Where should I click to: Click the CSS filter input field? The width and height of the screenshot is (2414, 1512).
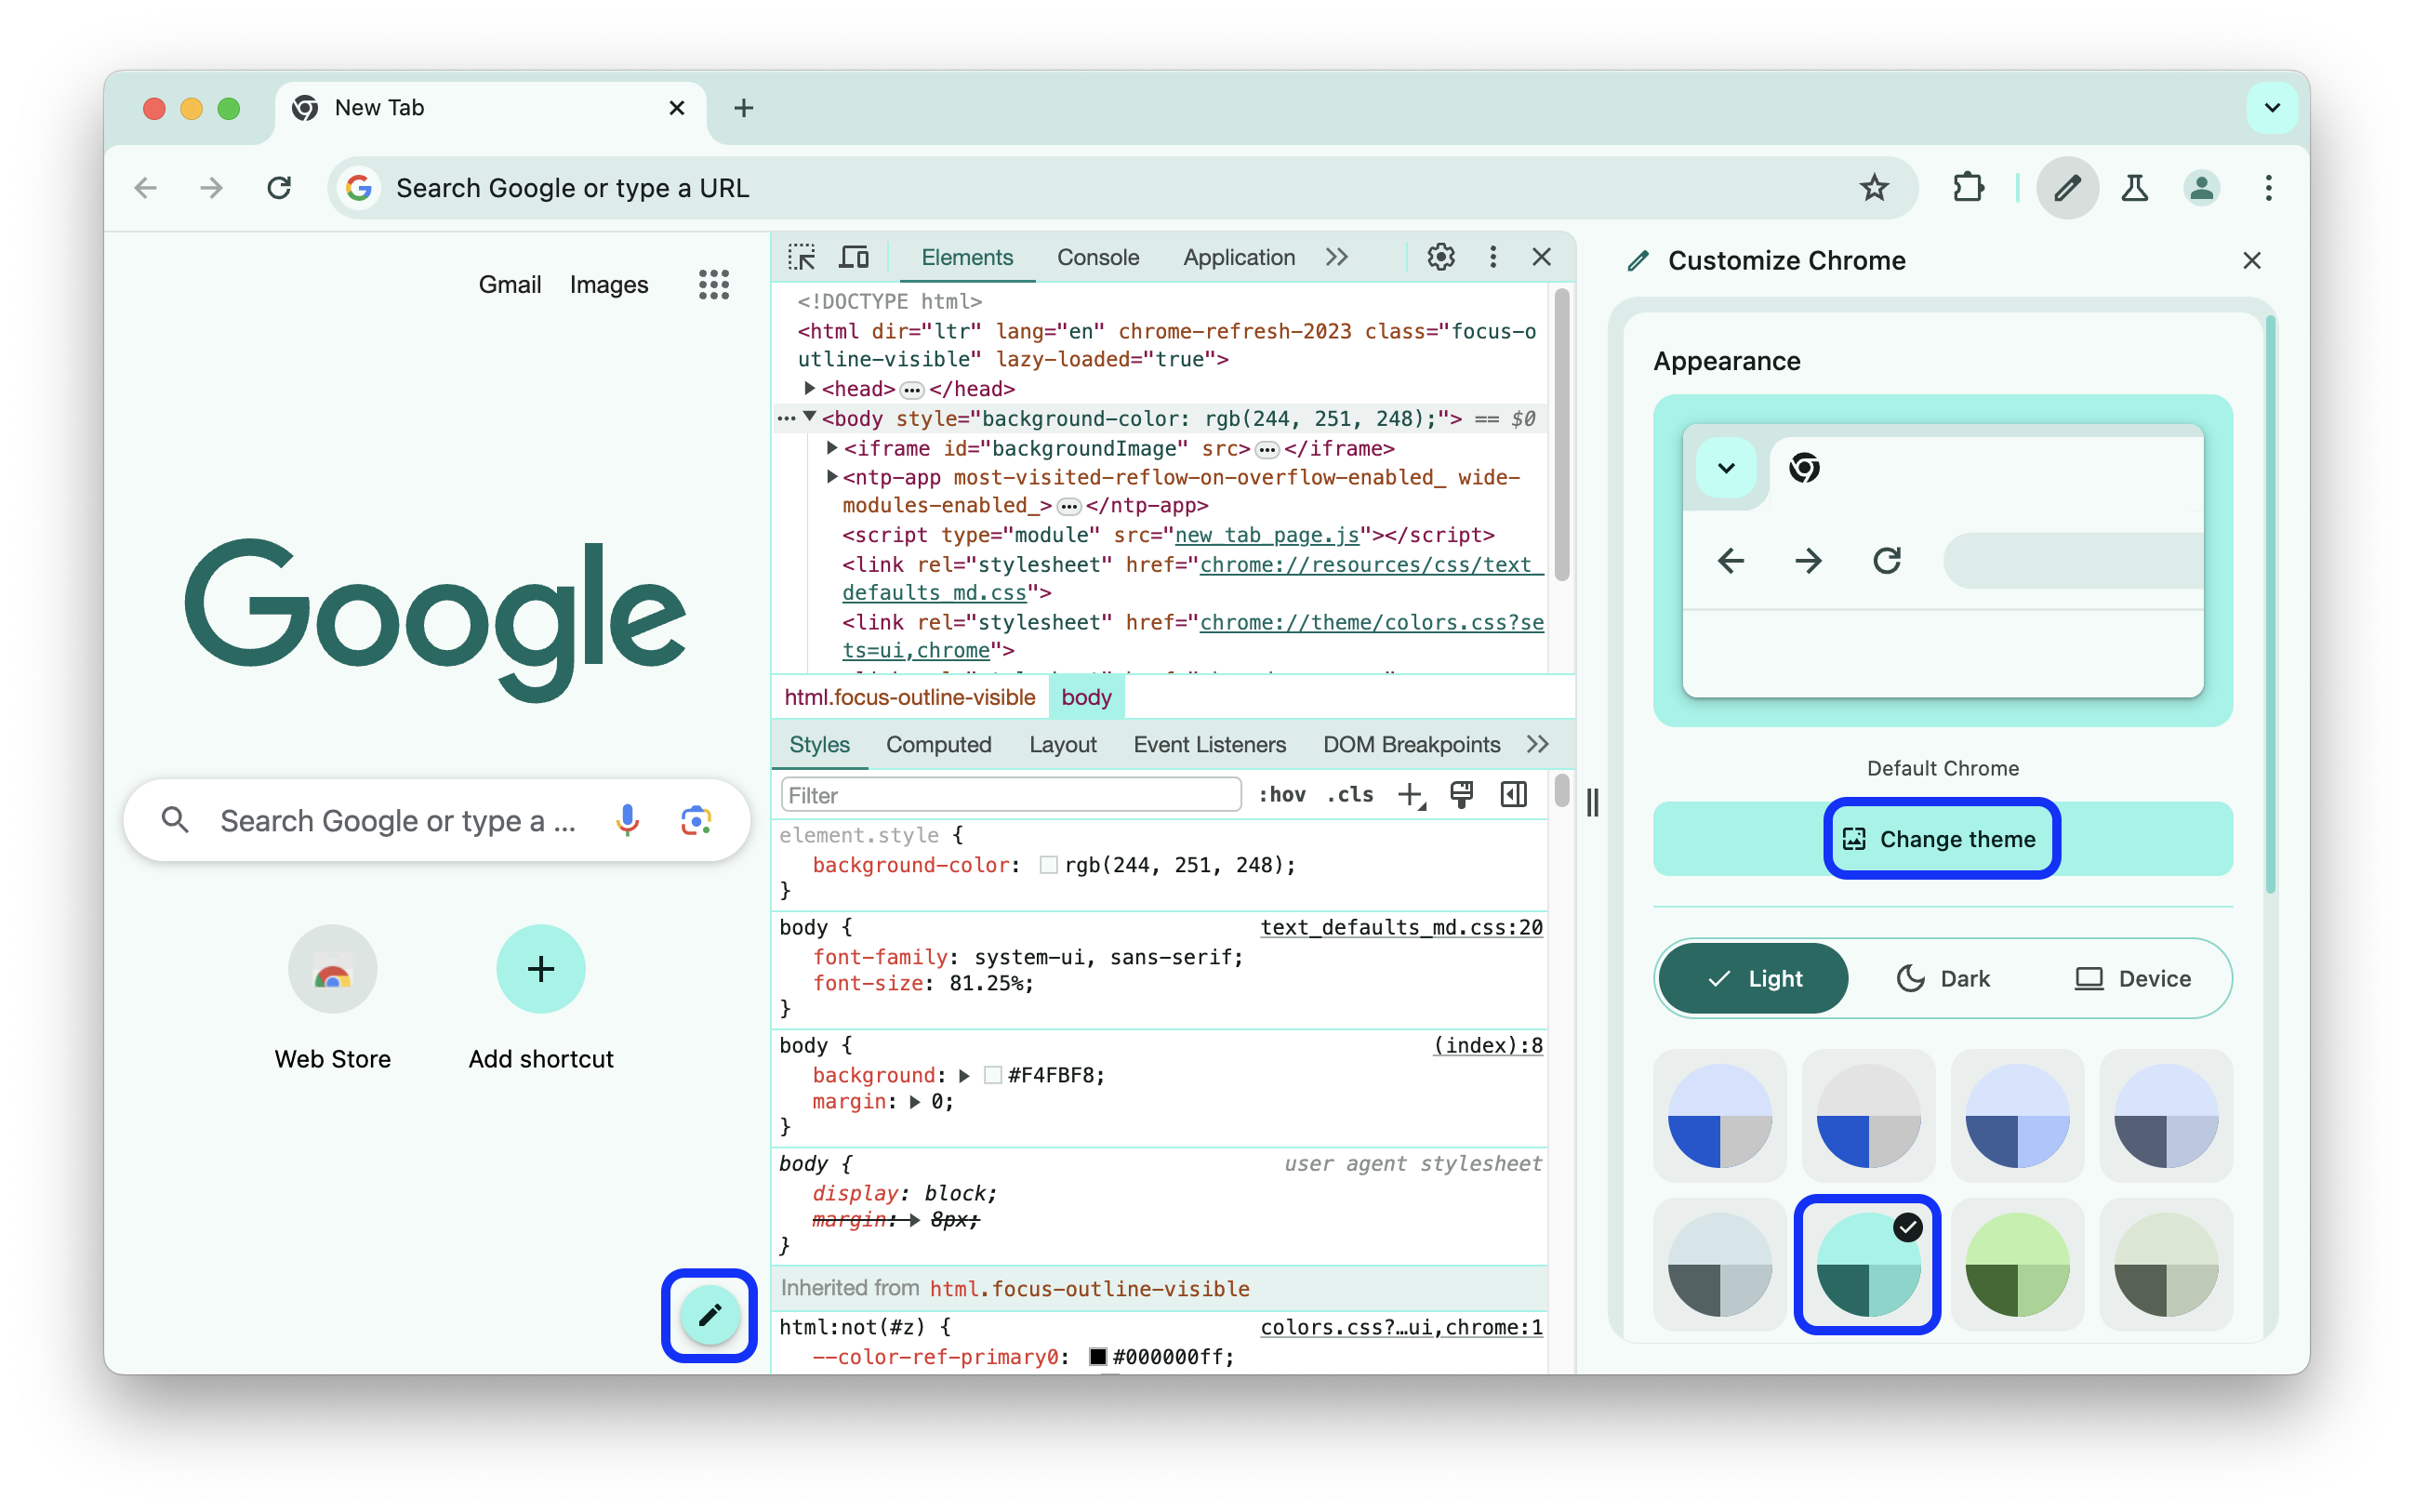[1015, 794]
